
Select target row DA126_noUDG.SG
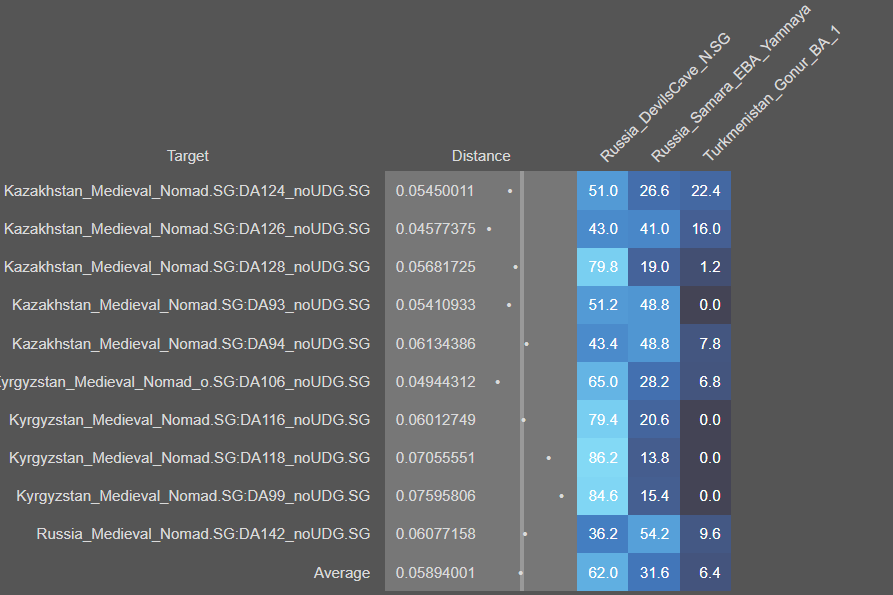click(187, 229)
